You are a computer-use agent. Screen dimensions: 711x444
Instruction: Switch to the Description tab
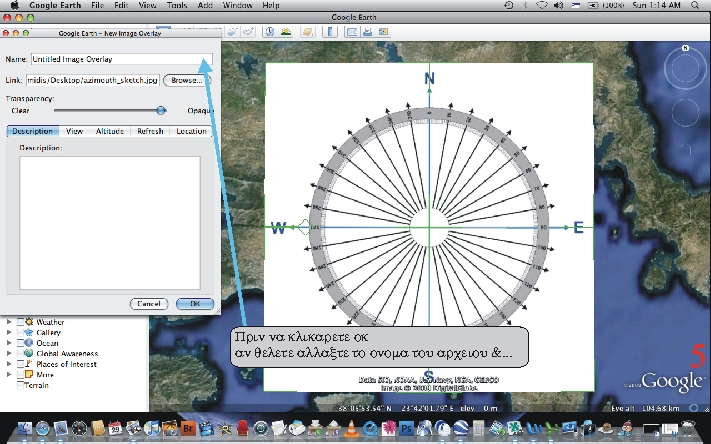pos(33,131)
